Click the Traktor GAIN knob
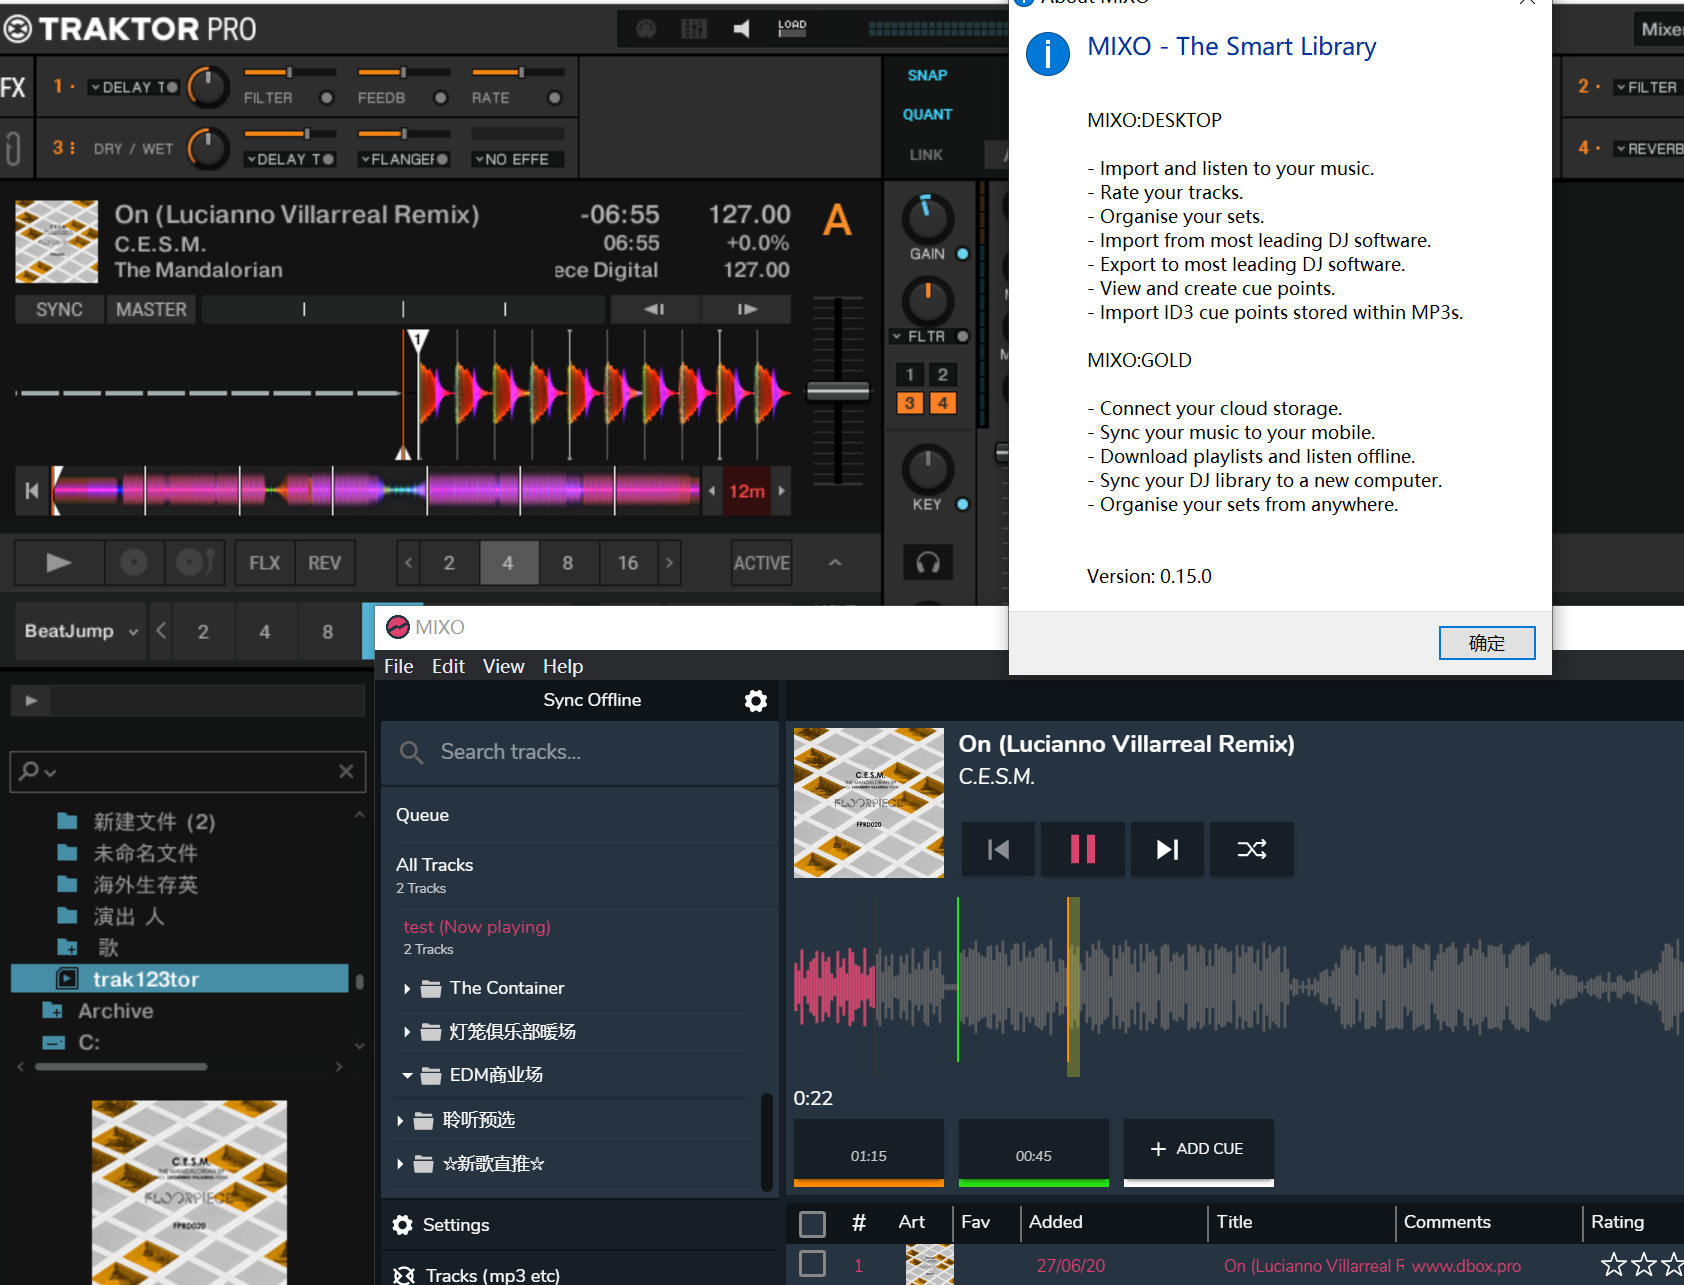This screenshot has width=1684, height=1285. coord(927,217)
